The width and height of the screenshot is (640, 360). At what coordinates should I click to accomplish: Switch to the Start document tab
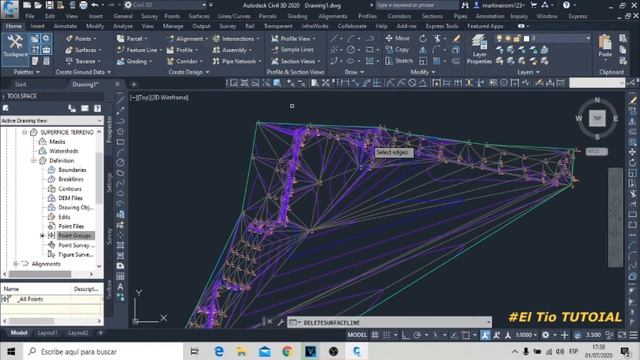(x=20, y=84)
